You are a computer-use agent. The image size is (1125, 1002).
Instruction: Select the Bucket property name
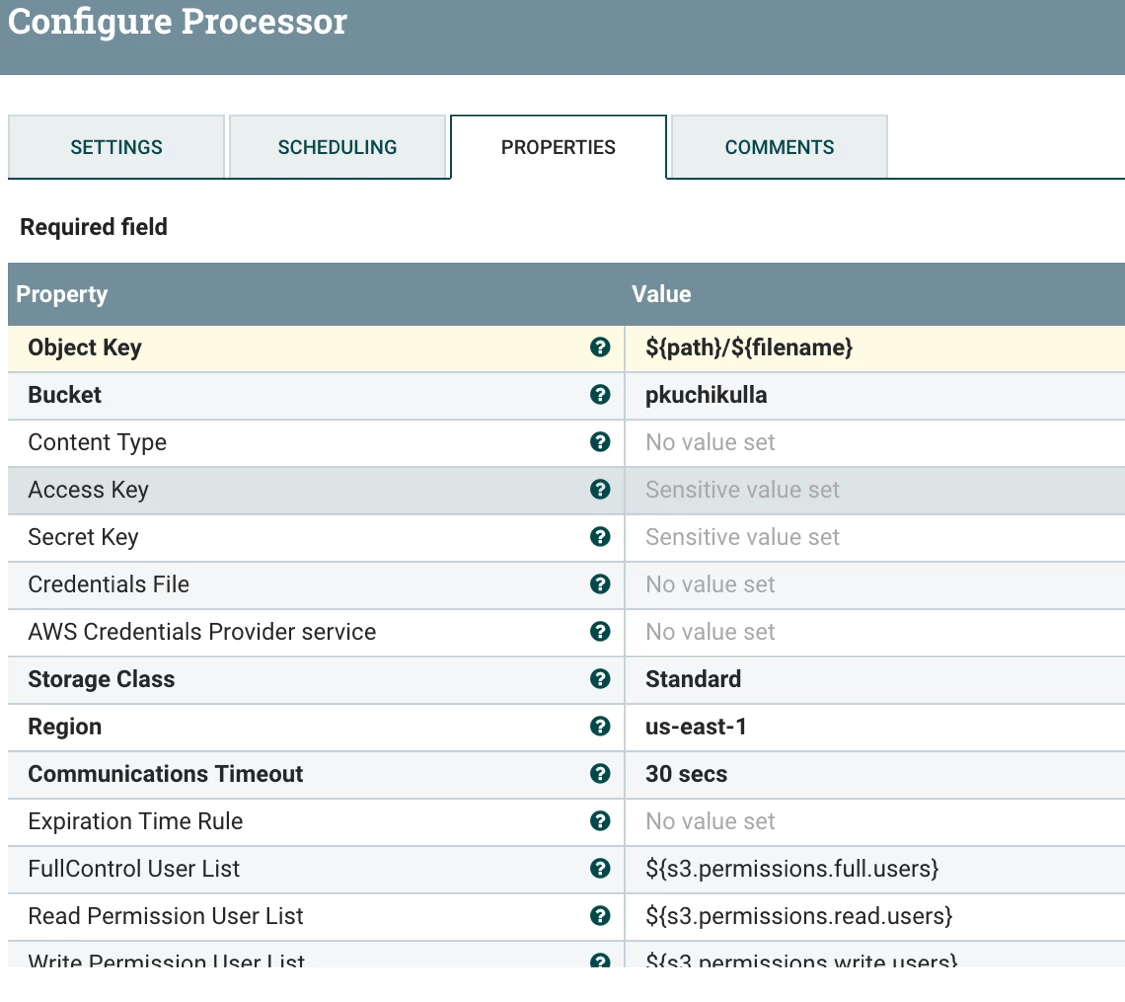coord(65,395)
